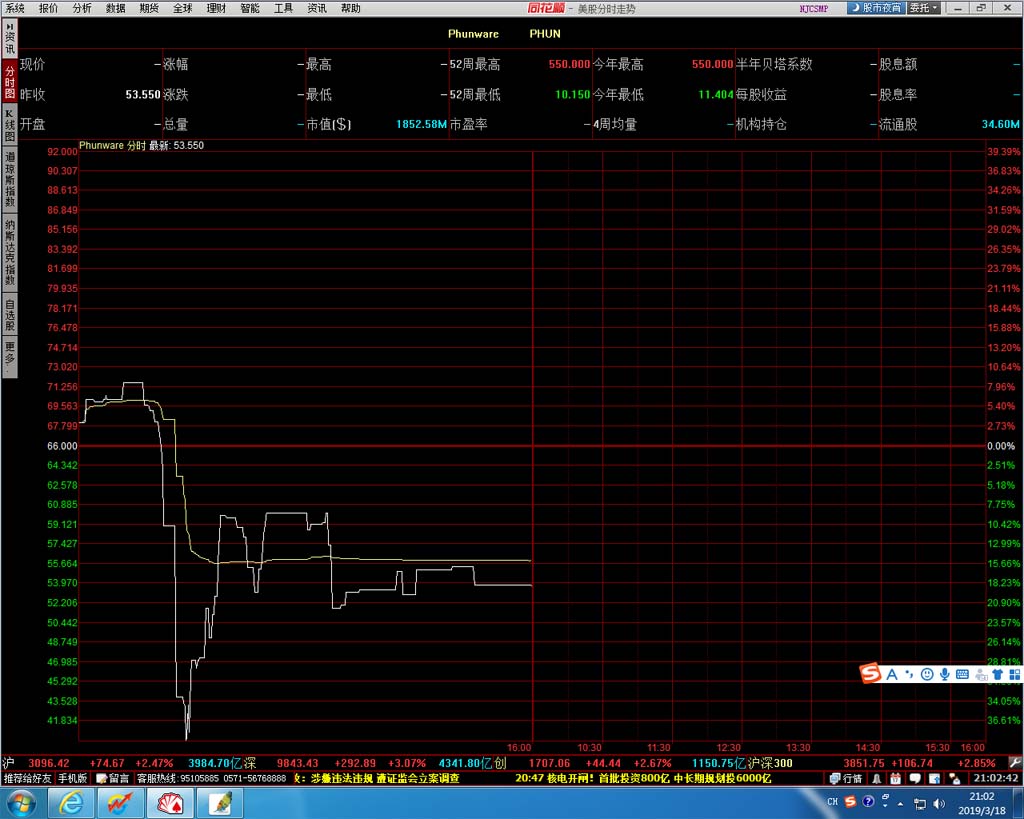
Task: Click the 昨收 value 53.550
Action: coord(143,94)
